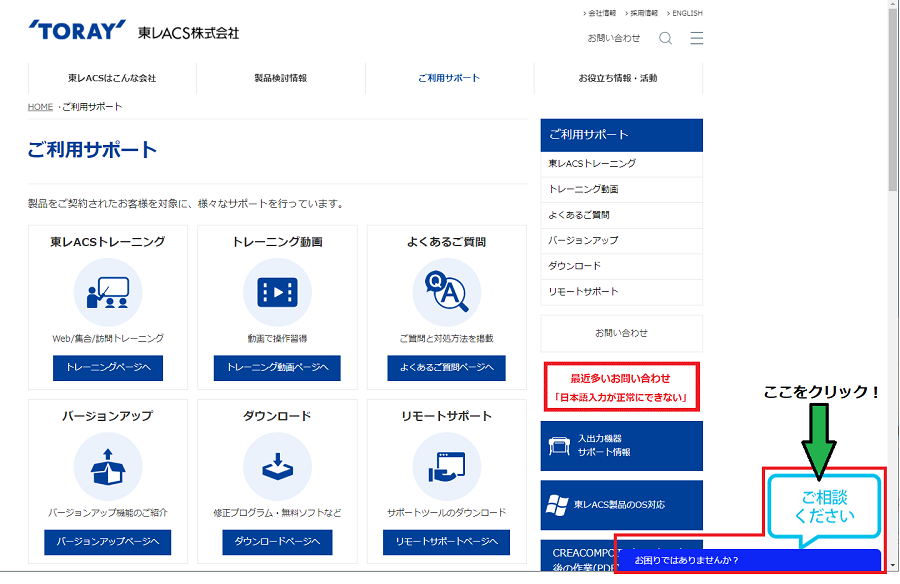
Task: Click the TORAY logo
Action: (x=77, y=30)
